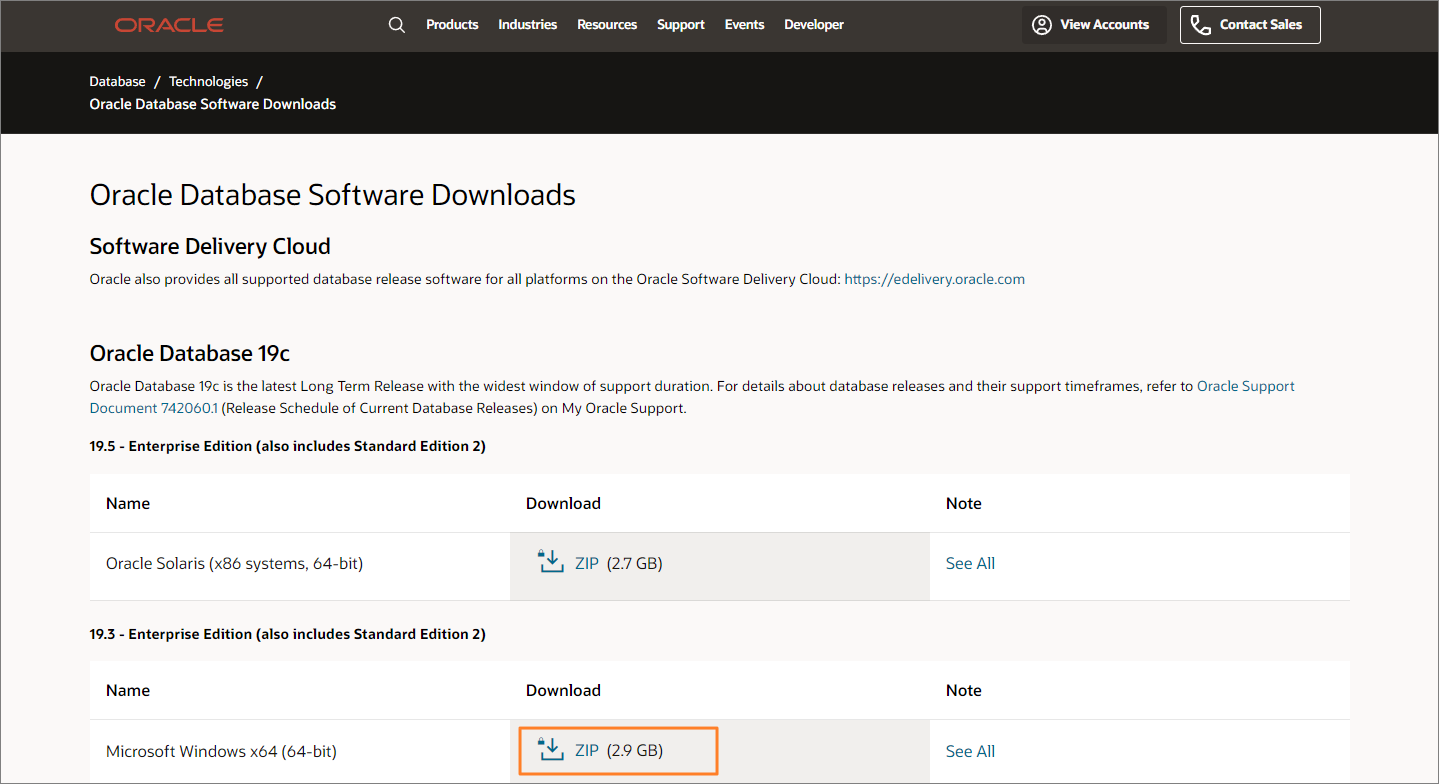Open the Developer menu
Viewport: 1439px width, 784px height.
tap(814, 25)
